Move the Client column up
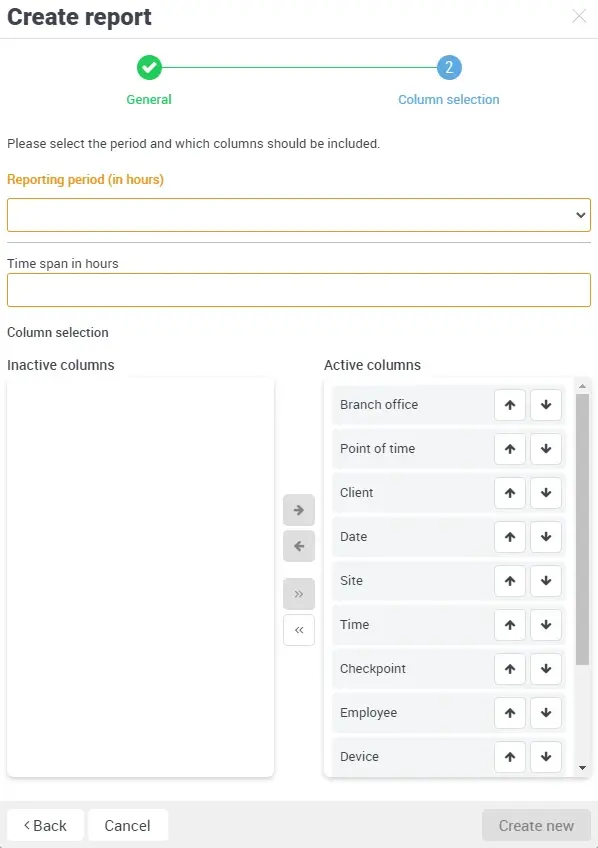This screenshot has height=848, width=598. (510, 493)
